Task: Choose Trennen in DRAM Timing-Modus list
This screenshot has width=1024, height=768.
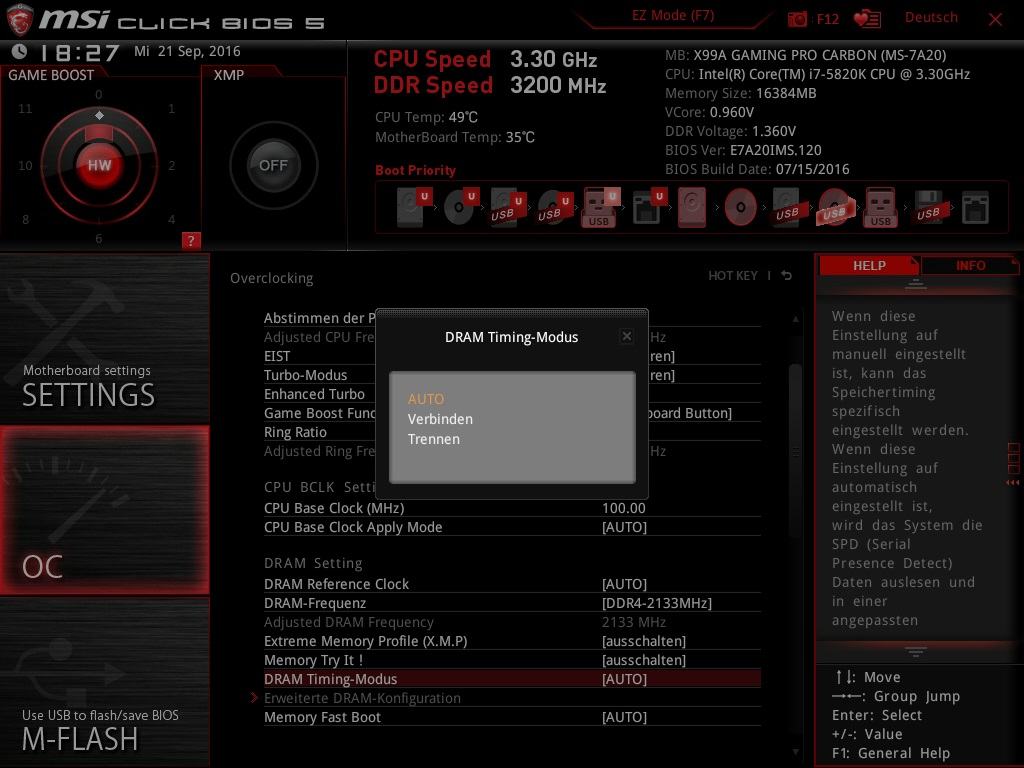Action: [x=434, y=439]
